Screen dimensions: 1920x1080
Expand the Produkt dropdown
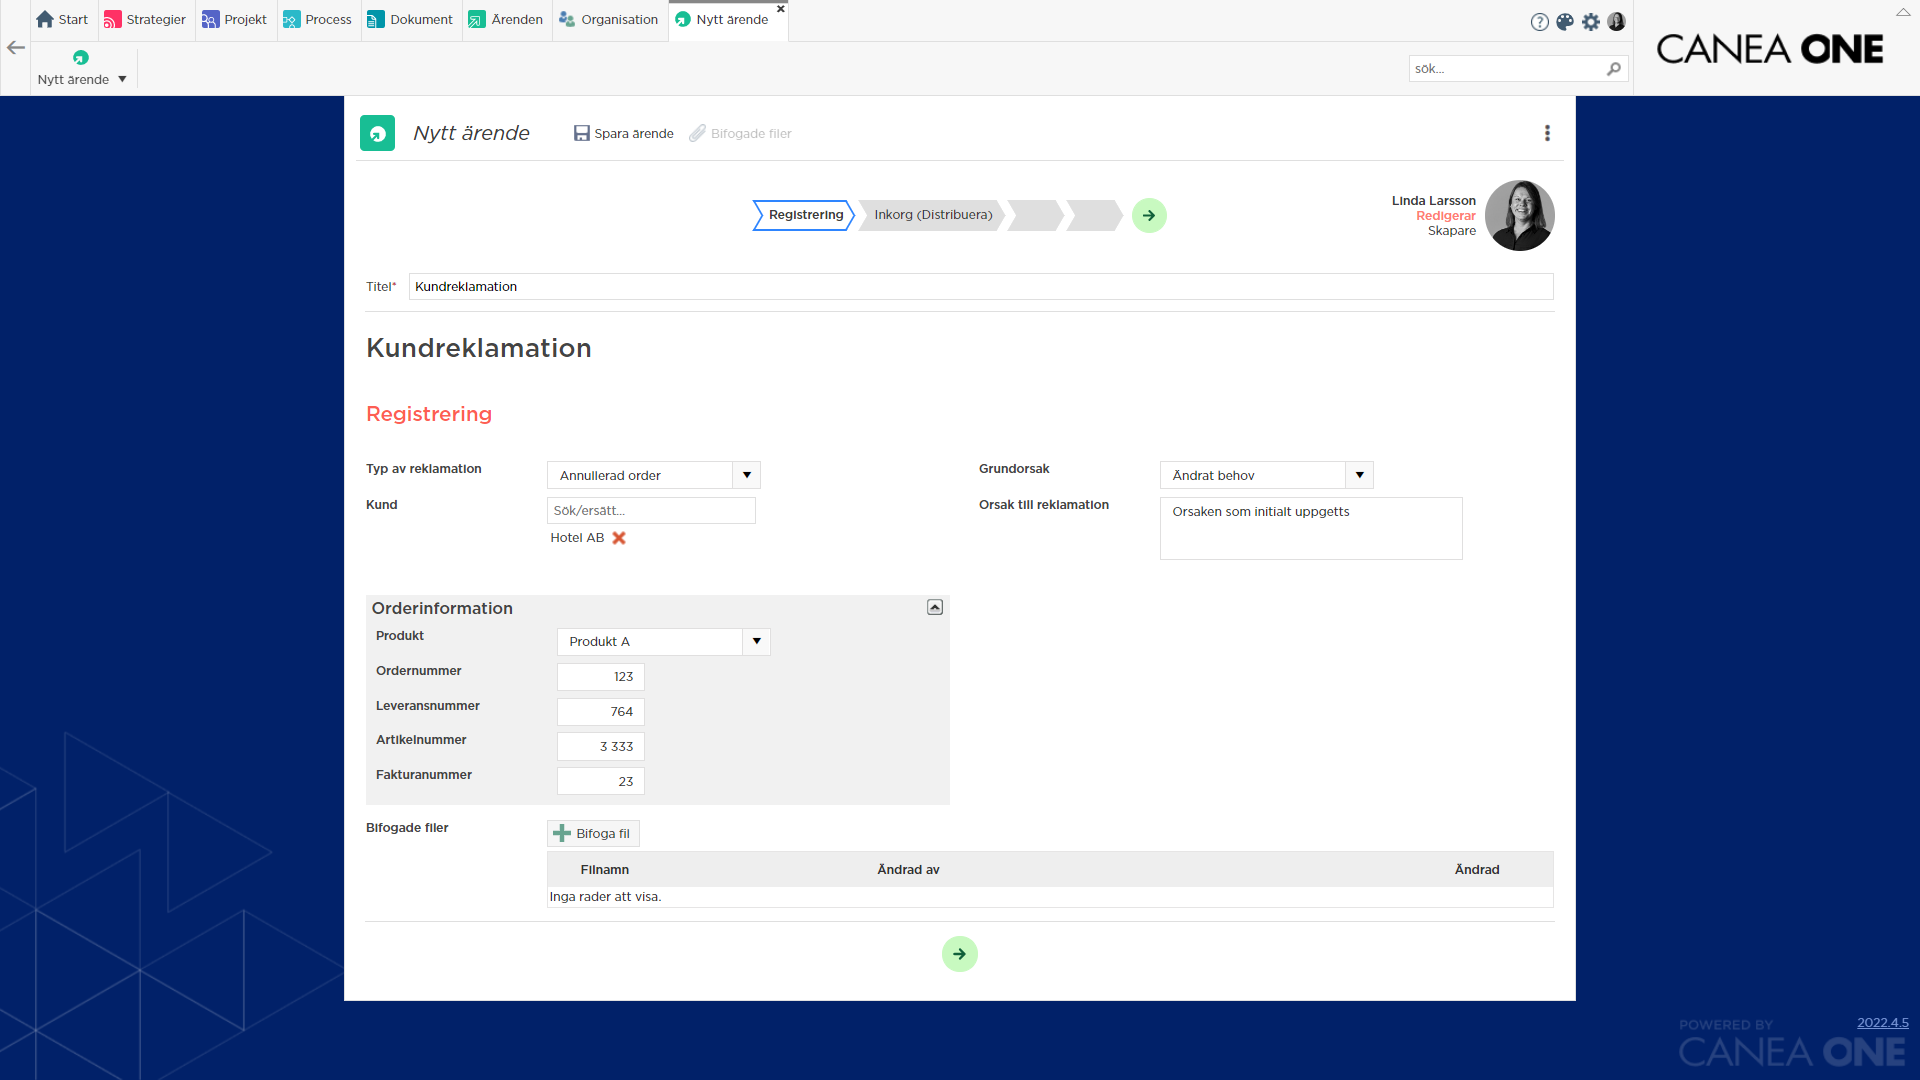coord(757,641)
